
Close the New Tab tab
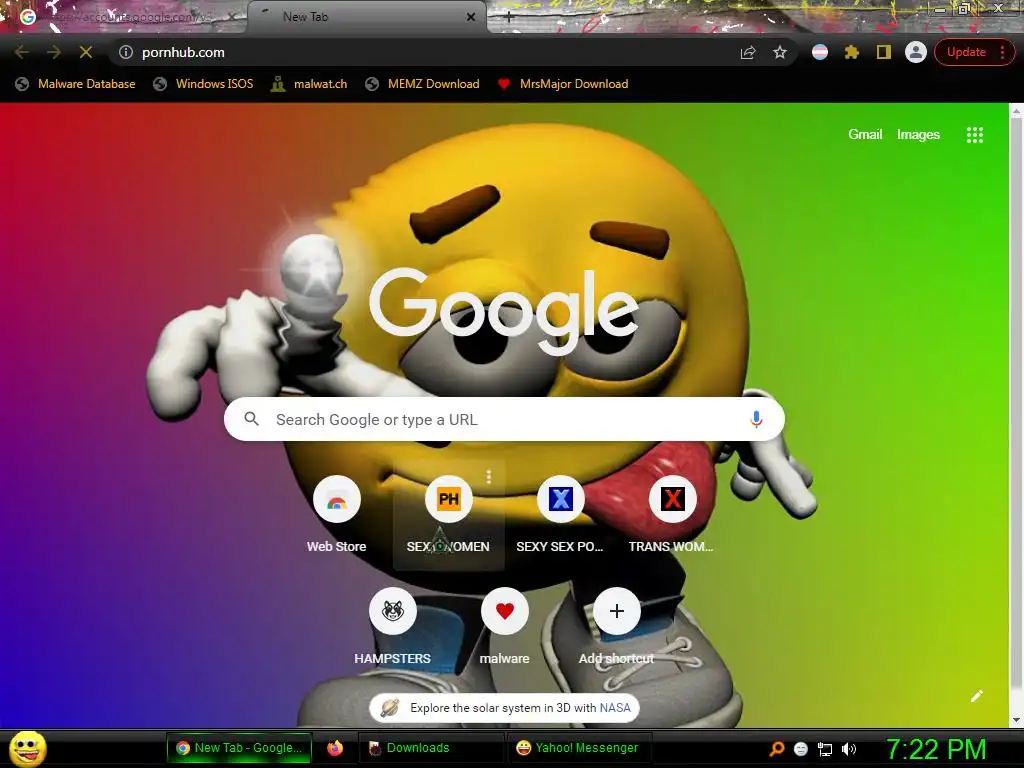coord(471,17)
